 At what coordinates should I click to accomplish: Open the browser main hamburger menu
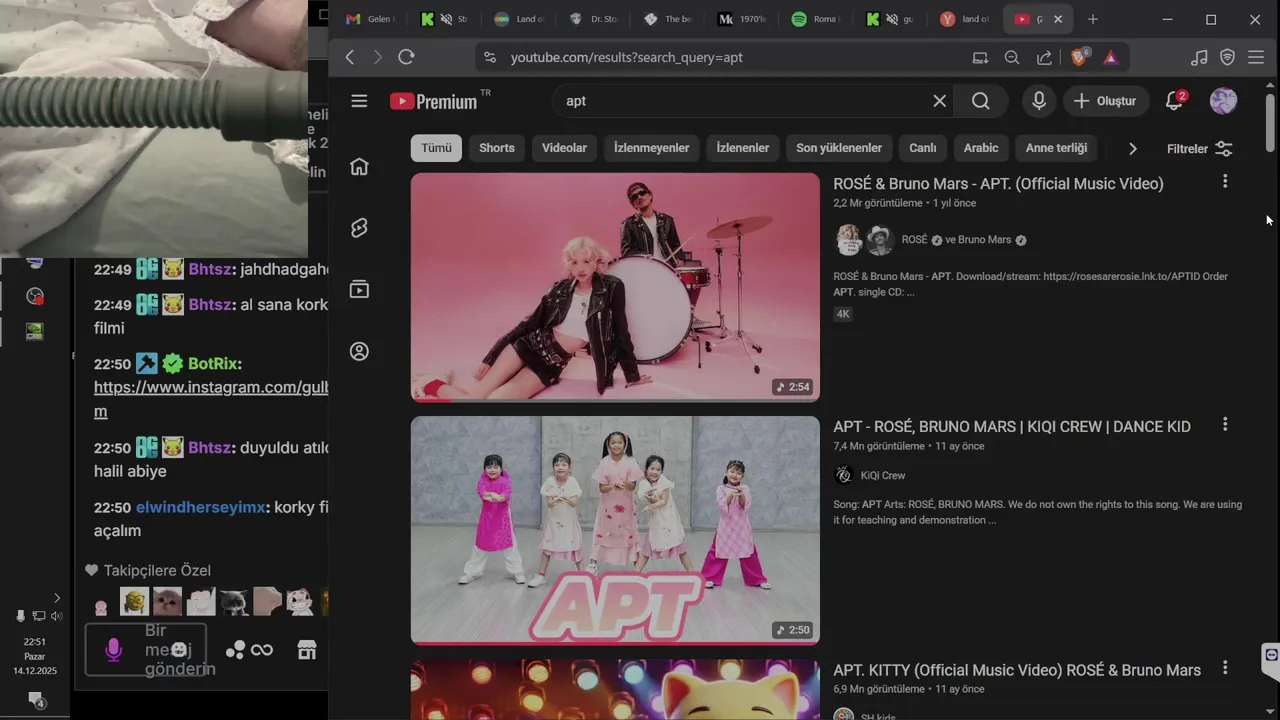click(x=1256, y=57)
